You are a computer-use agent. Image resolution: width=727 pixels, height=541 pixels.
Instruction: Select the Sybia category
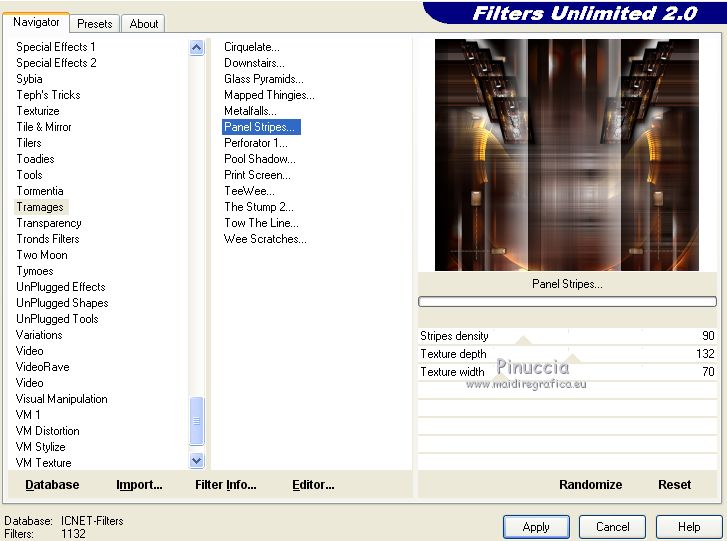[29, 79]
